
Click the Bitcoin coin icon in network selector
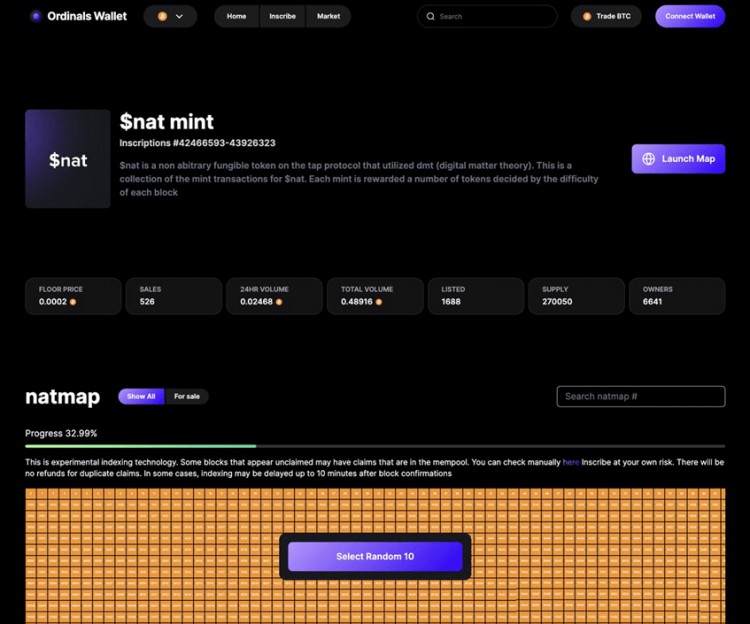163,16
